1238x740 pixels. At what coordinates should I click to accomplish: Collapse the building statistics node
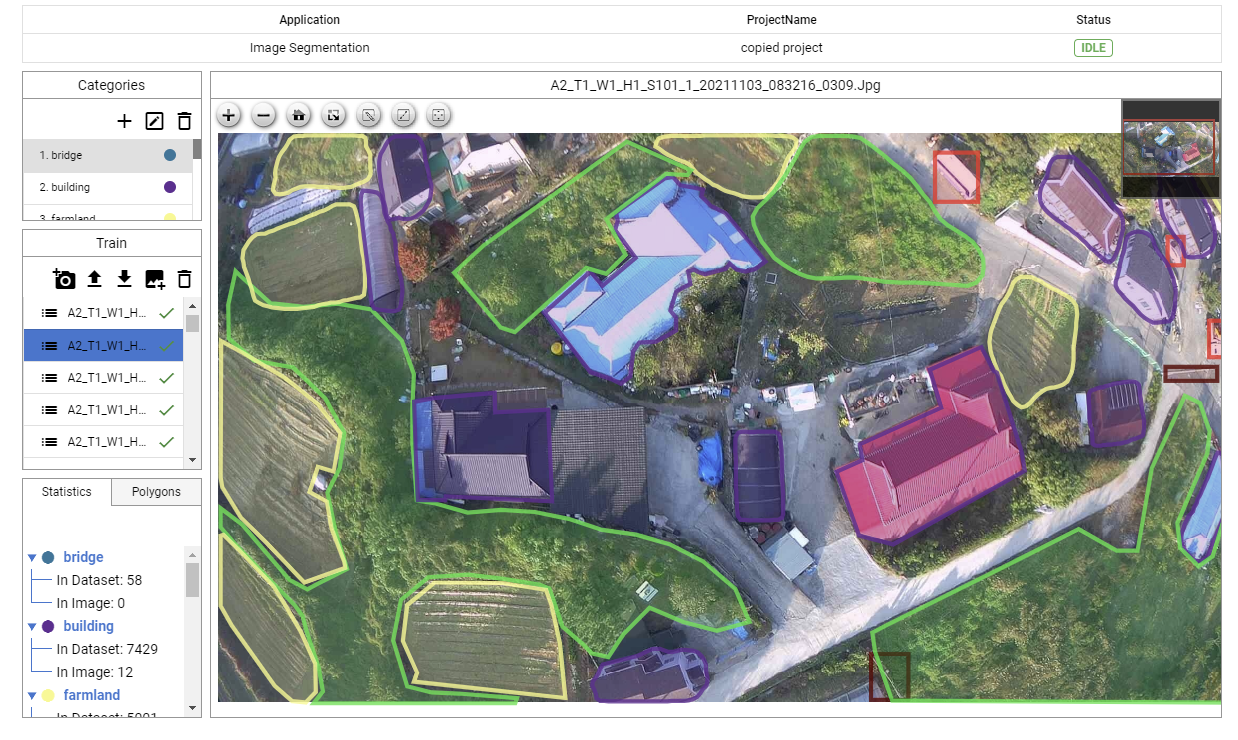32,627
